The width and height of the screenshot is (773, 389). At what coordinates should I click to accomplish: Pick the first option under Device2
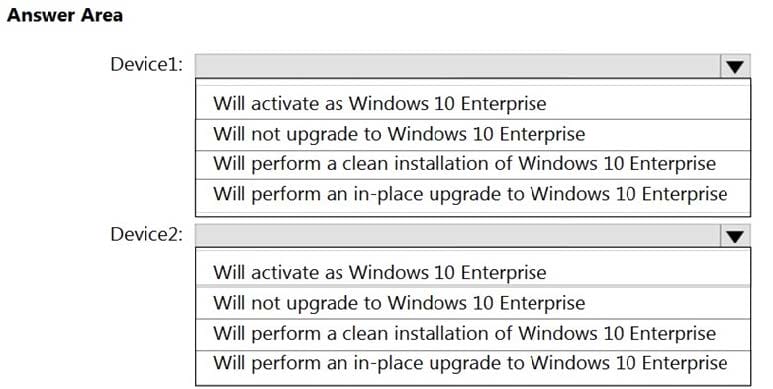click(x=473, y=272)
